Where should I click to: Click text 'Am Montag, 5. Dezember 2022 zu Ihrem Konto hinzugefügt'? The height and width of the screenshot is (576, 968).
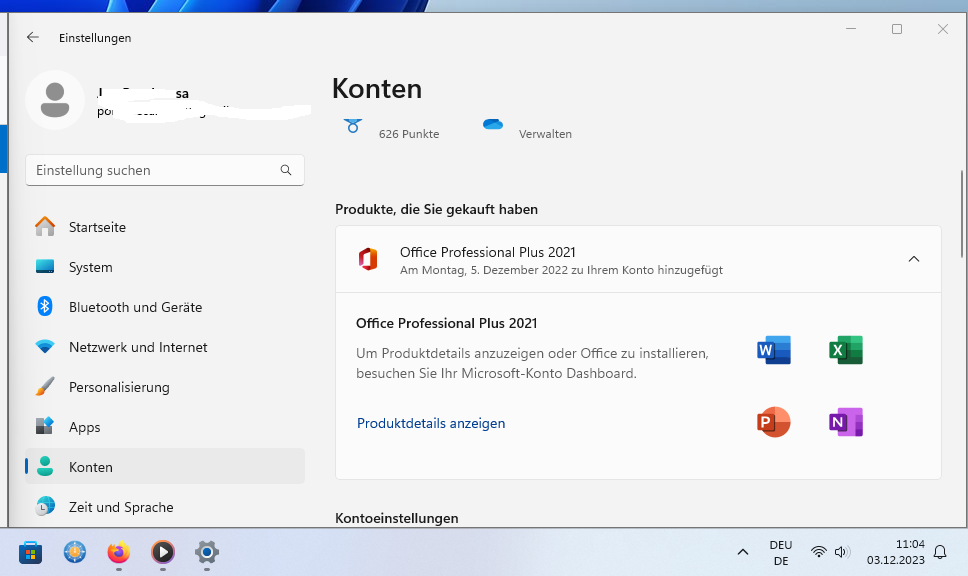(561, 270)
